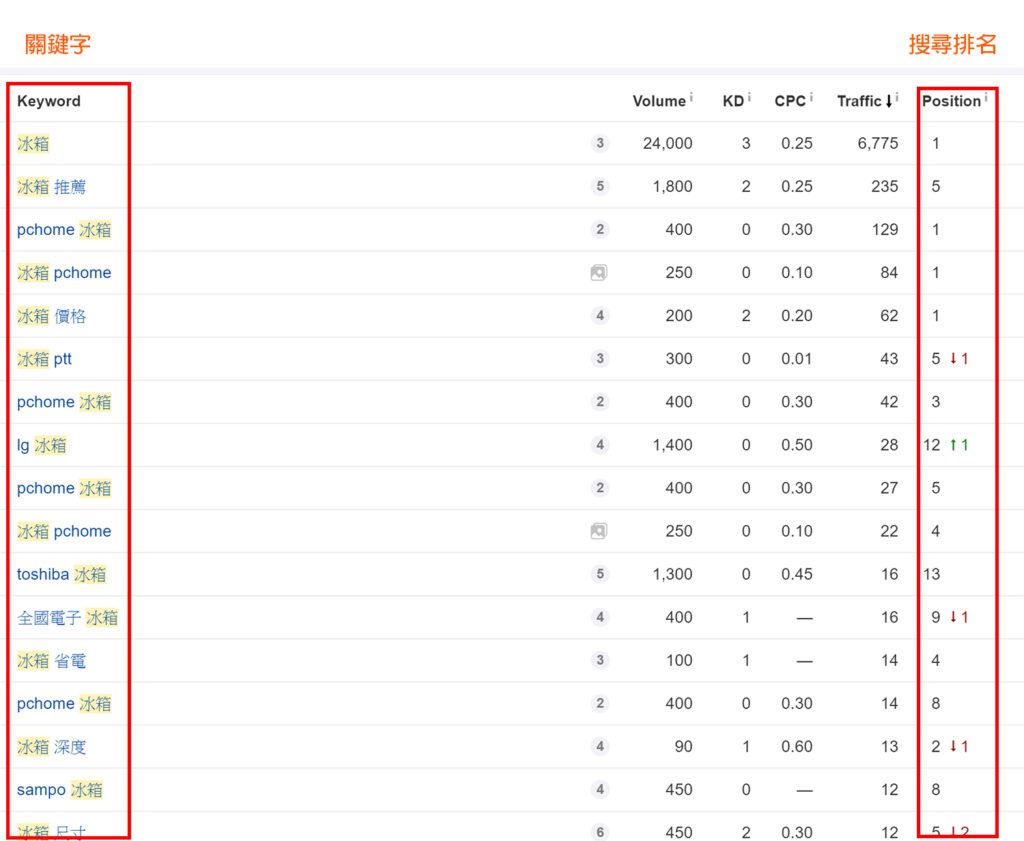Open SERP features badge for pchome 冰箱 traffic 42
The width and height of the screenshot is (1024, 841).
tap(600, 402)
